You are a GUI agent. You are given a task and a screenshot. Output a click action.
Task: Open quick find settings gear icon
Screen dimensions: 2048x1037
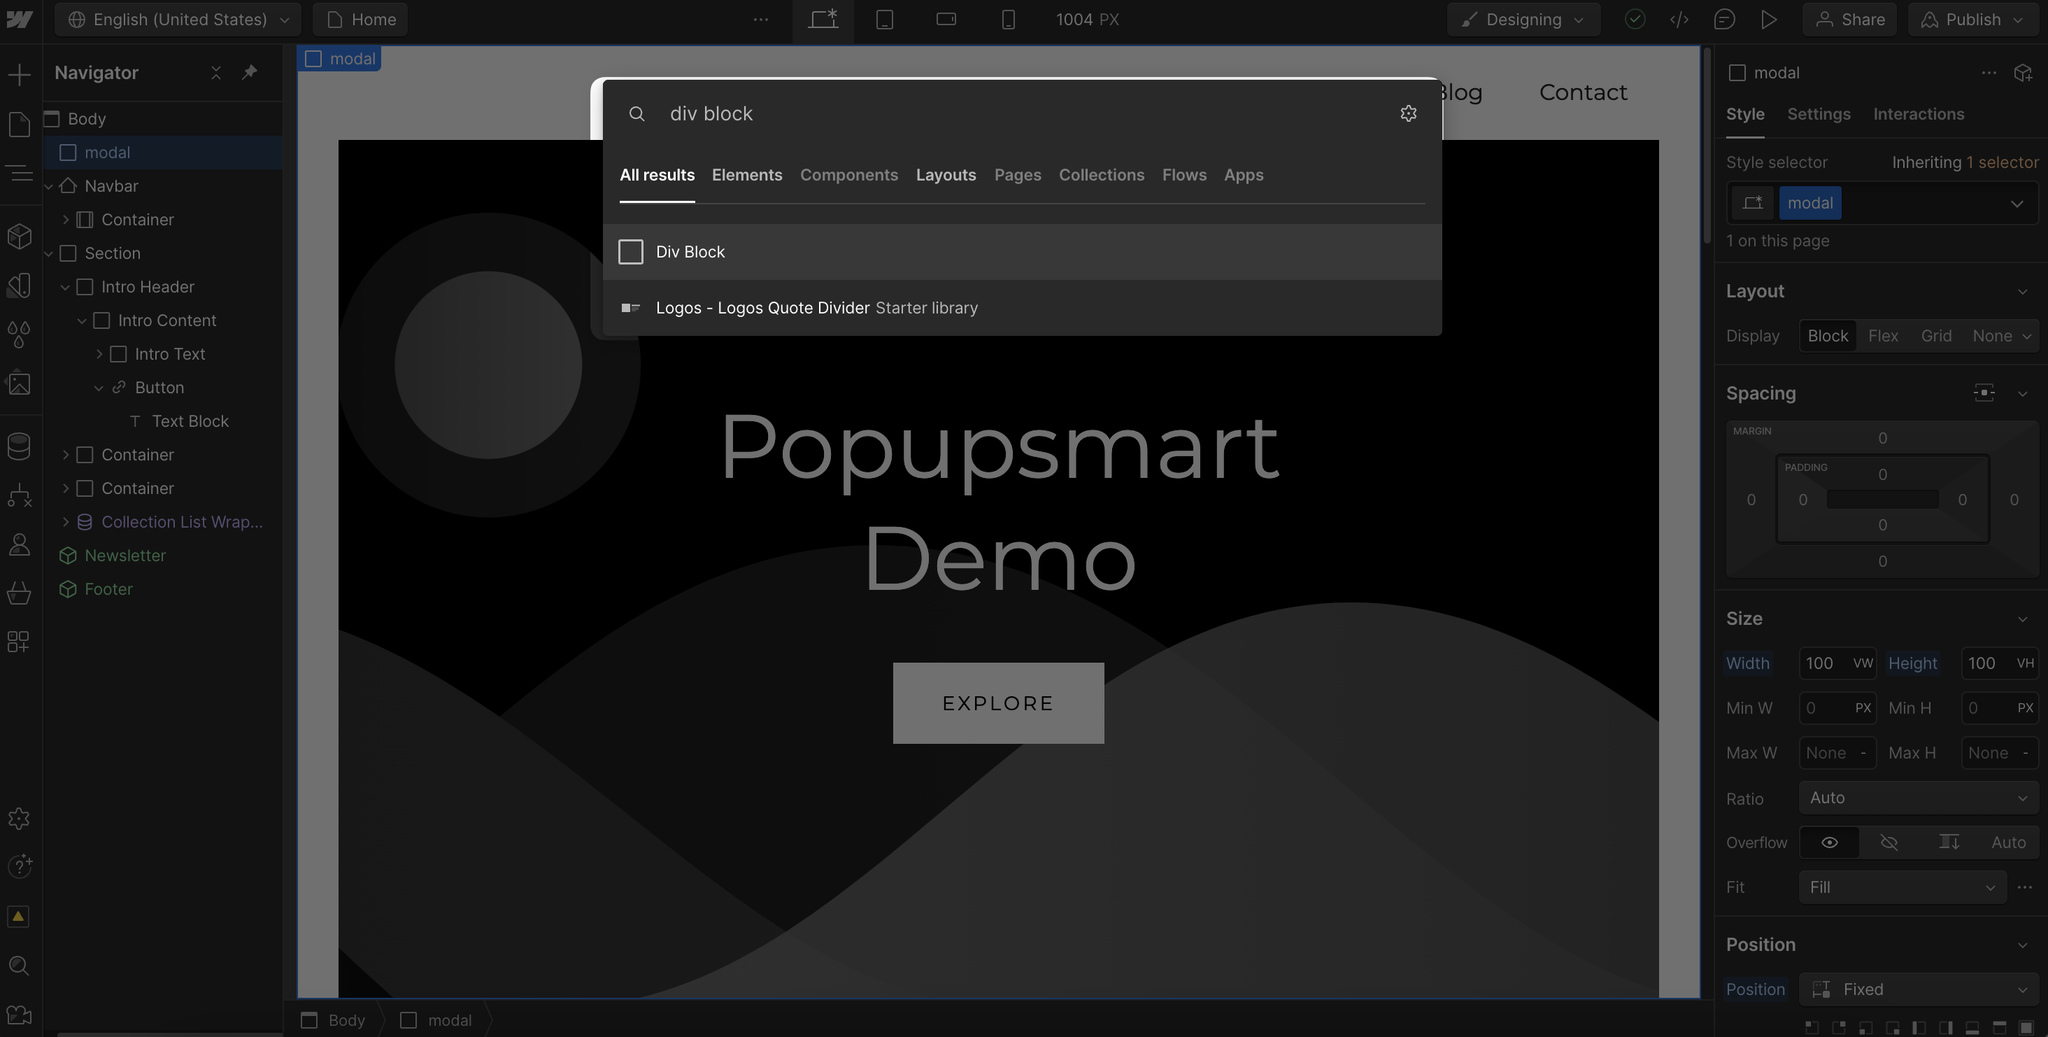(1409, 114)
